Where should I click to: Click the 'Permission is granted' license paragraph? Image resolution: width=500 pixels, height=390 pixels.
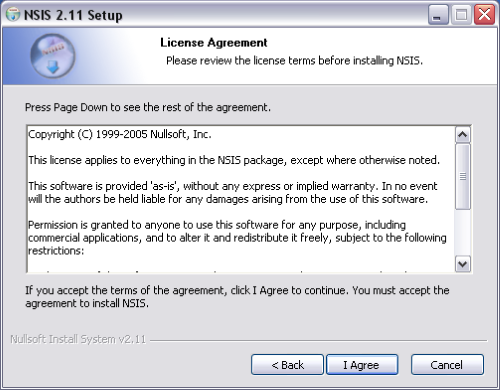pos(237,238)
